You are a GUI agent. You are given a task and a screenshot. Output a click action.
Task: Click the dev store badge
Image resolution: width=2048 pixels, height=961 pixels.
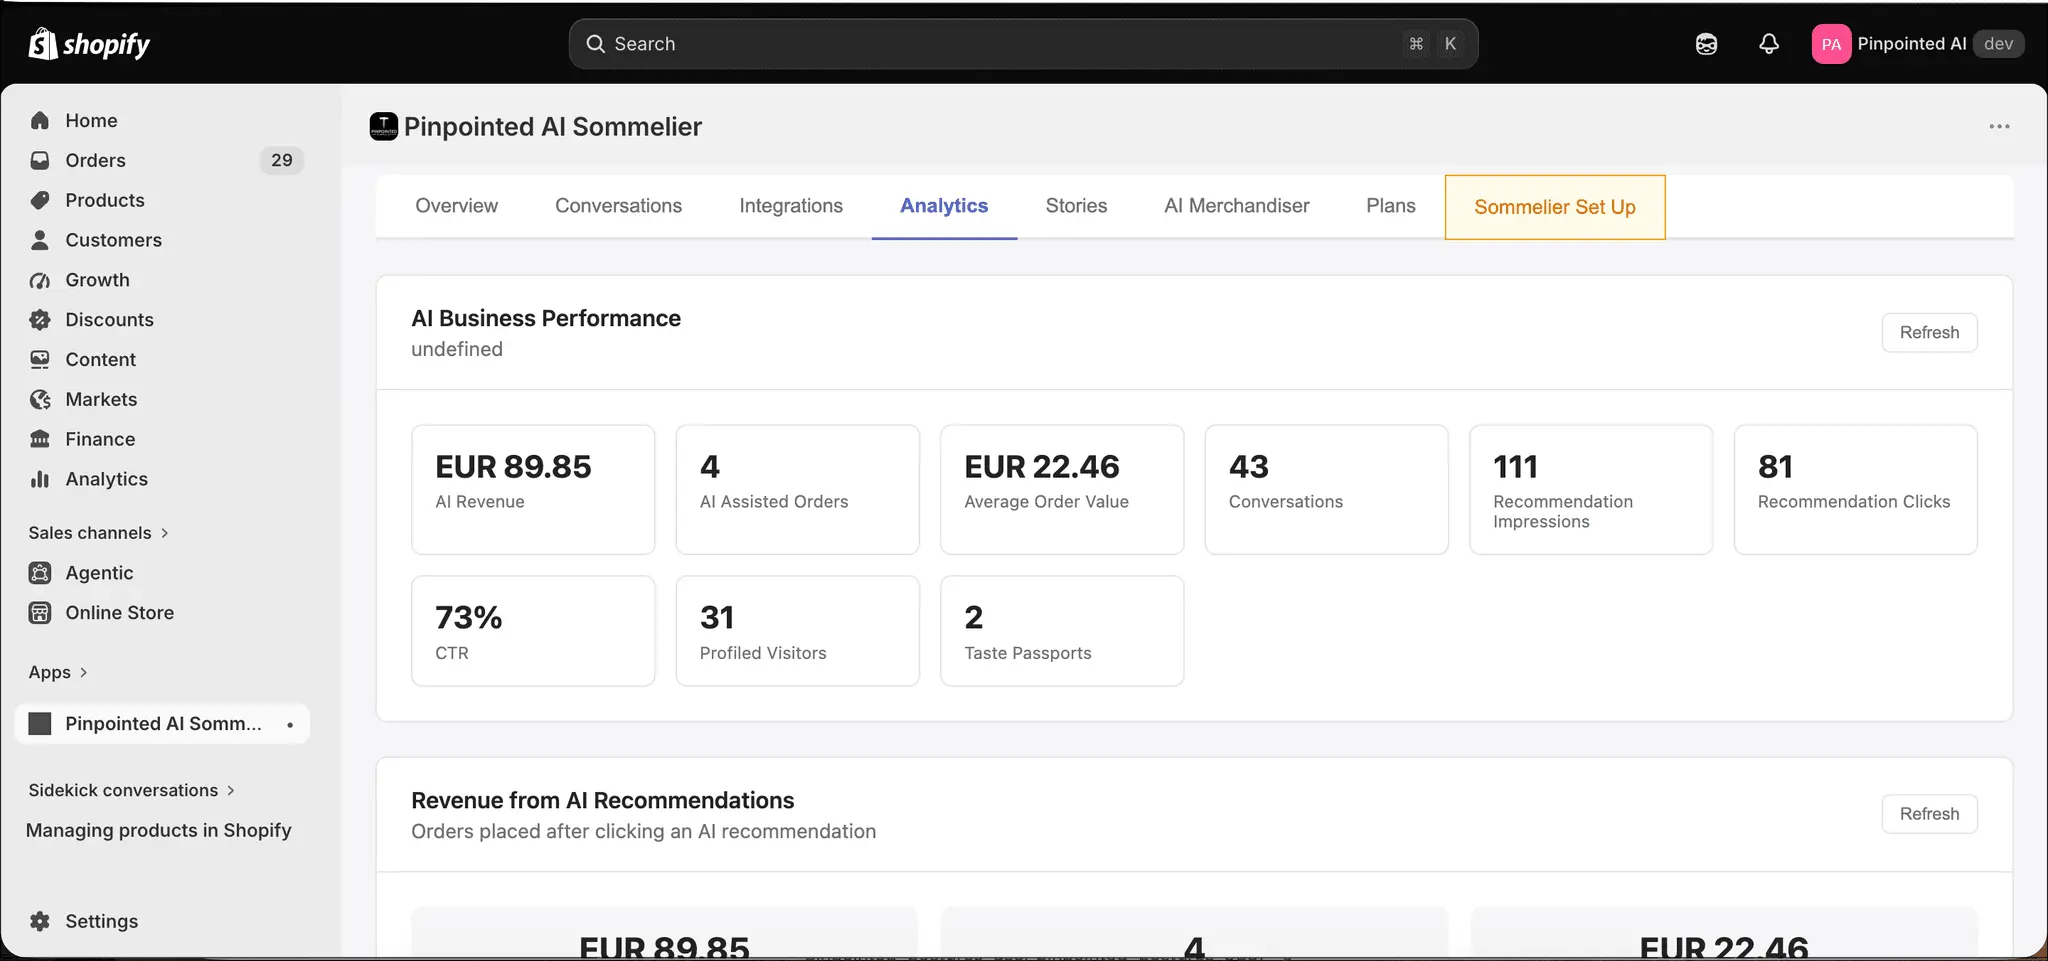(1998, 44)
